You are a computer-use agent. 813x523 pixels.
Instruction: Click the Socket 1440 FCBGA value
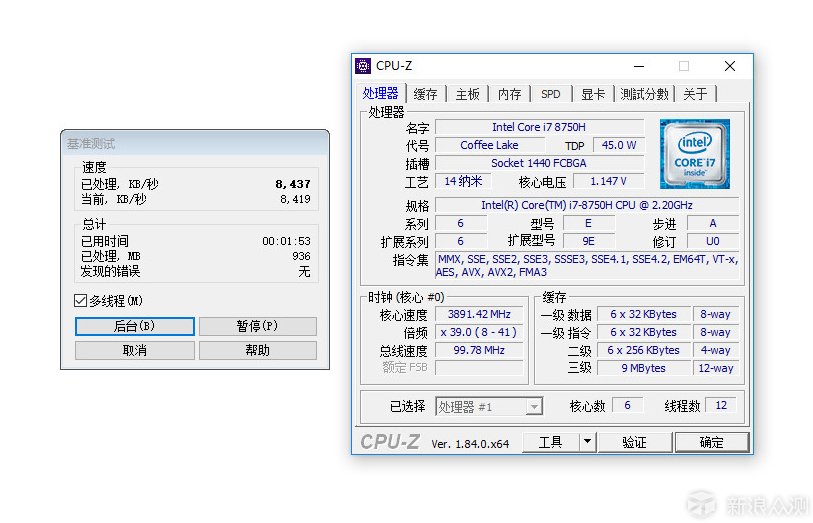(539, 163)
